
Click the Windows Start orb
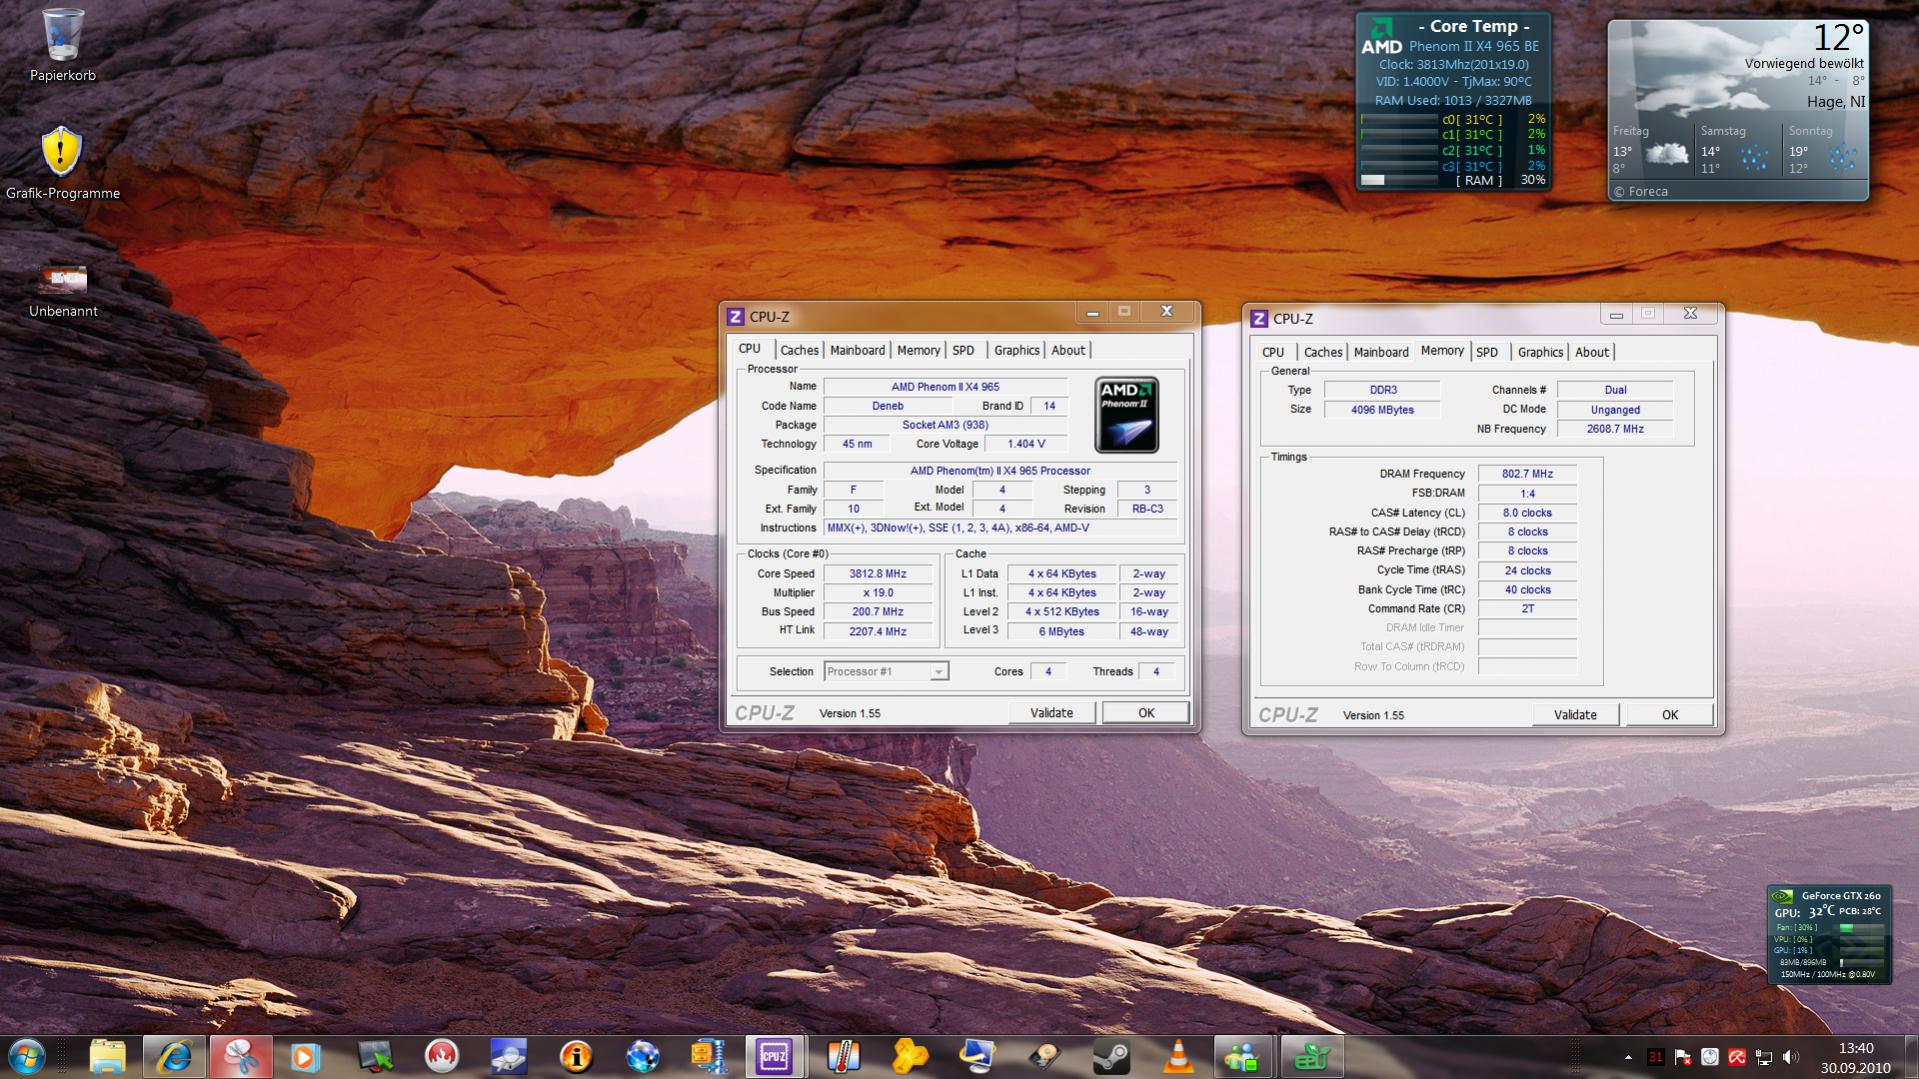pos(27,1056)
